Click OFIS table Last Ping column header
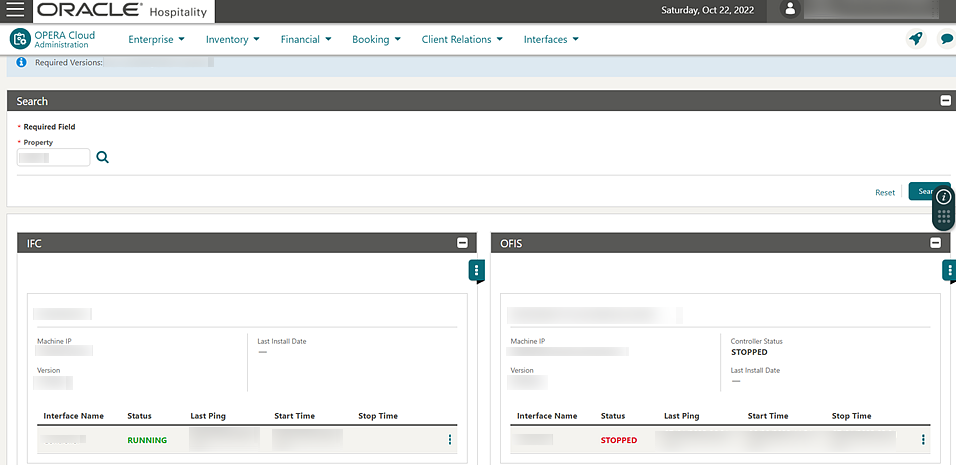Image resolution: width=956 pixels, height=465 pixels. [x=682, y=416]
